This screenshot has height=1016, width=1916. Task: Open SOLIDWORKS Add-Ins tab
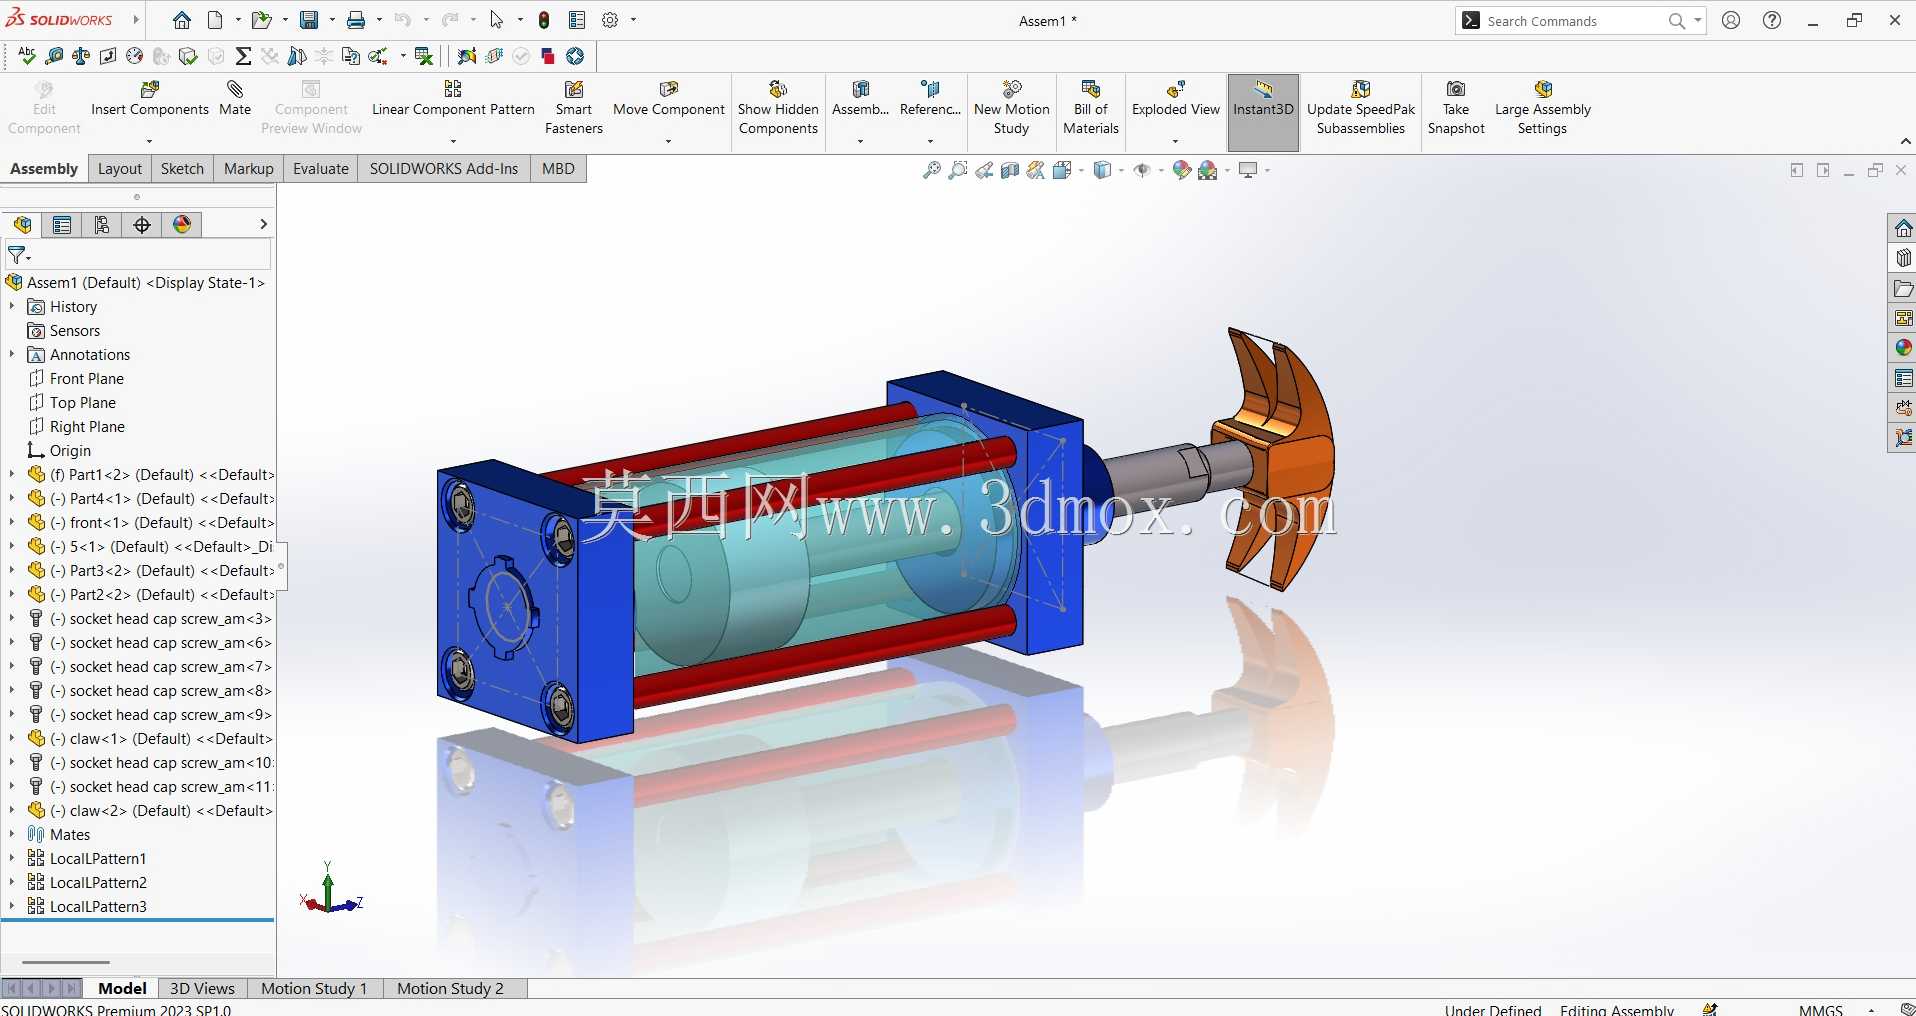(x=444, y=169)
